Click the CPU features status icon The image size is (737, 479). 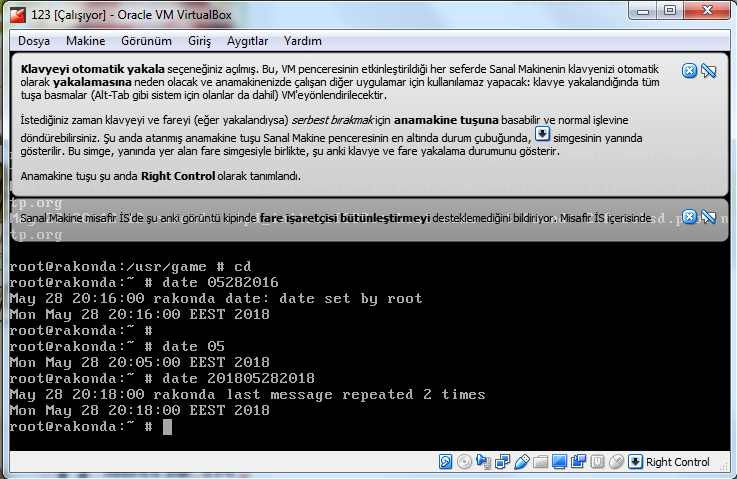[597, 462]
